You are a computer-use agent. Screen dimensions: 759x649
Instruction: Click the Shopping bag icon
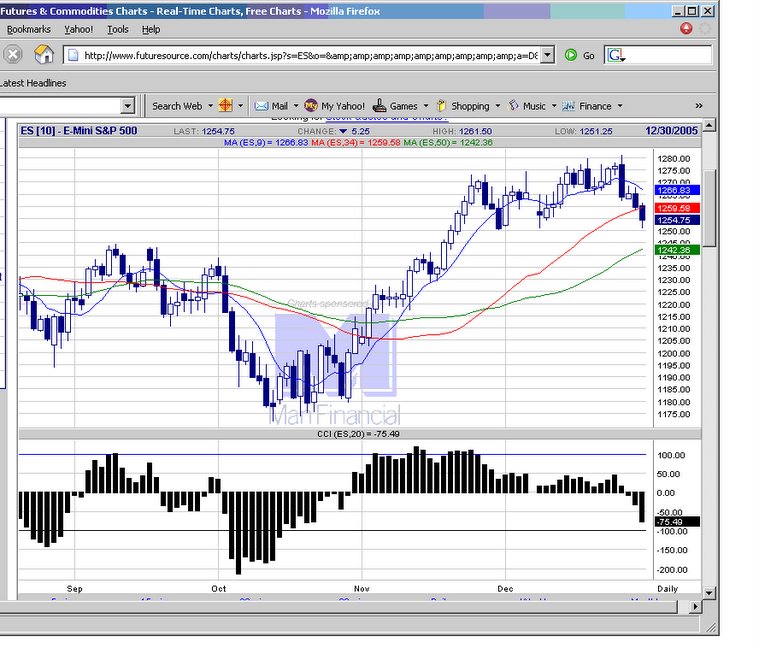tap(441, 105)
